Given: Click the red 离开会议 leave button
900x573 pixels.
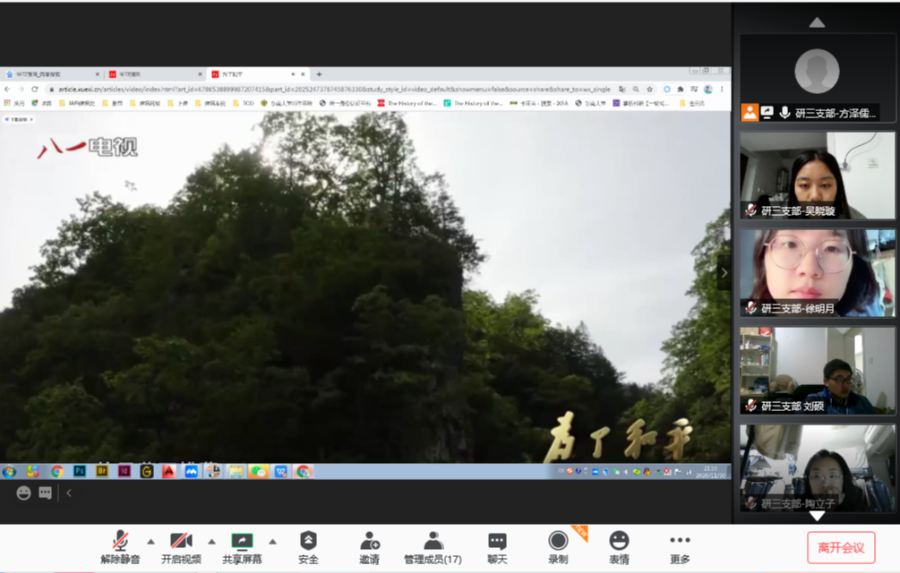Looking at the screenshot, I should tap(841, 547).
